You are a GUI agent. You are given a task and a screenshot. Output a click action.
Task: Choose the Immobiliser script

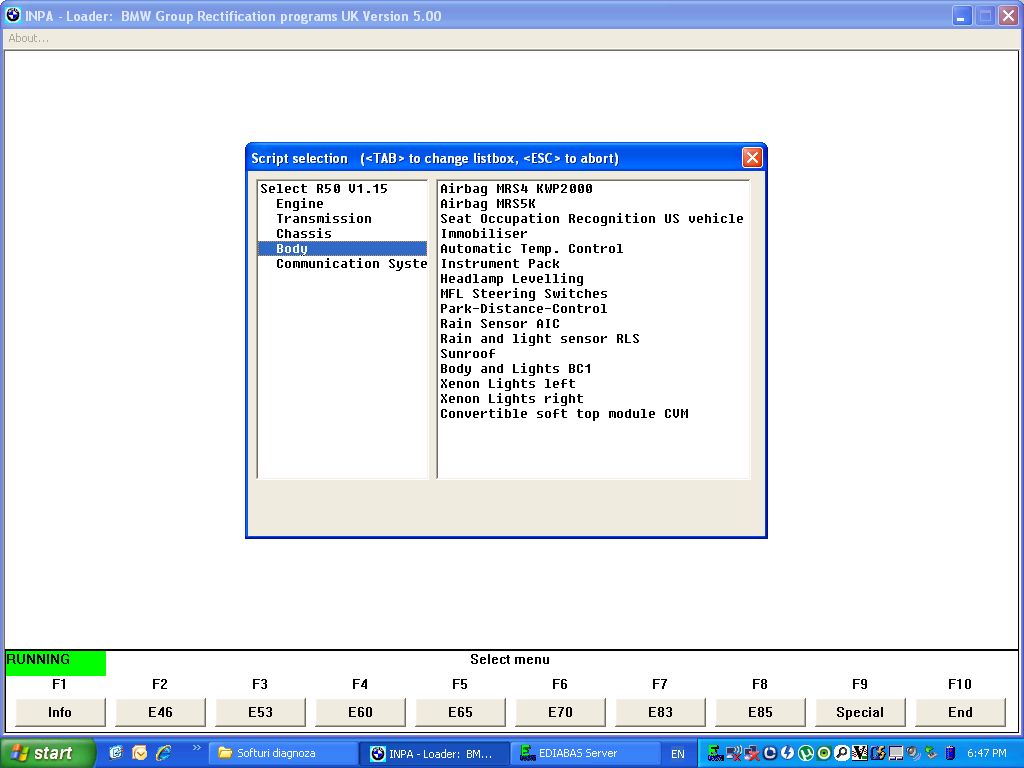(483, 234)
